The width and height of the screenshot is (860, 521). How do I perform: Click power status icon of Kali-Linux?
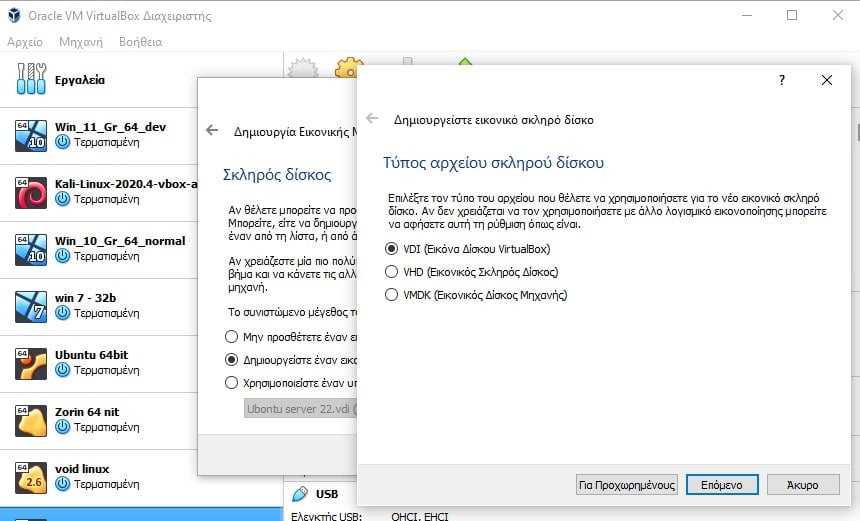tap(63, 200)
